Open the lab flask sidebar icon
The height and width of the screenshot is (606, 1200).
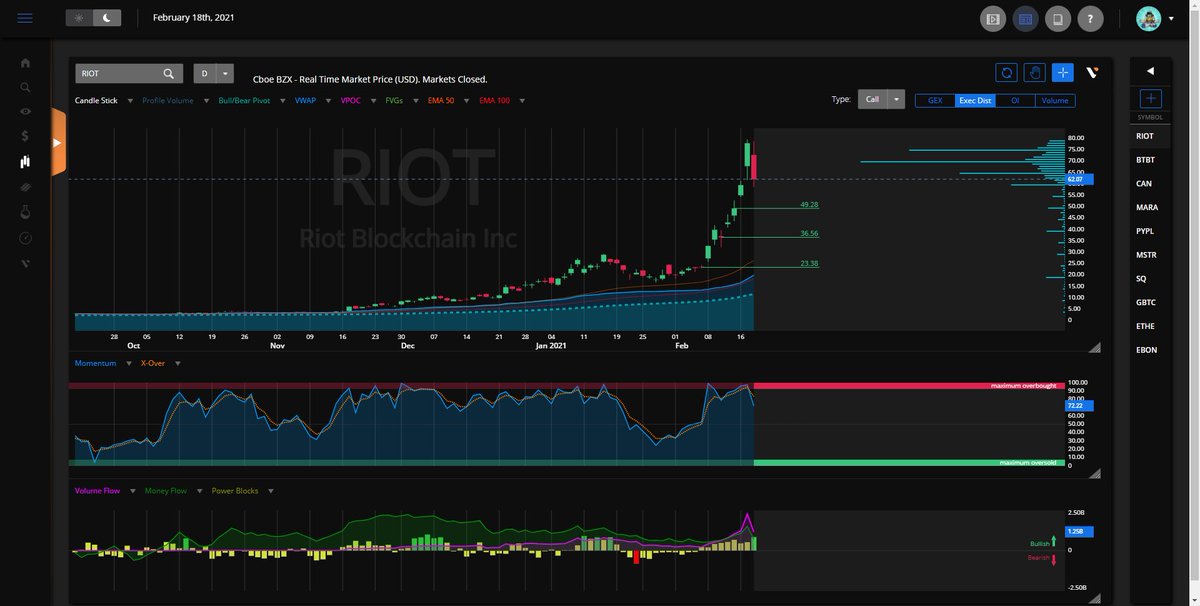pyautogui.click(x=25, y=212)
